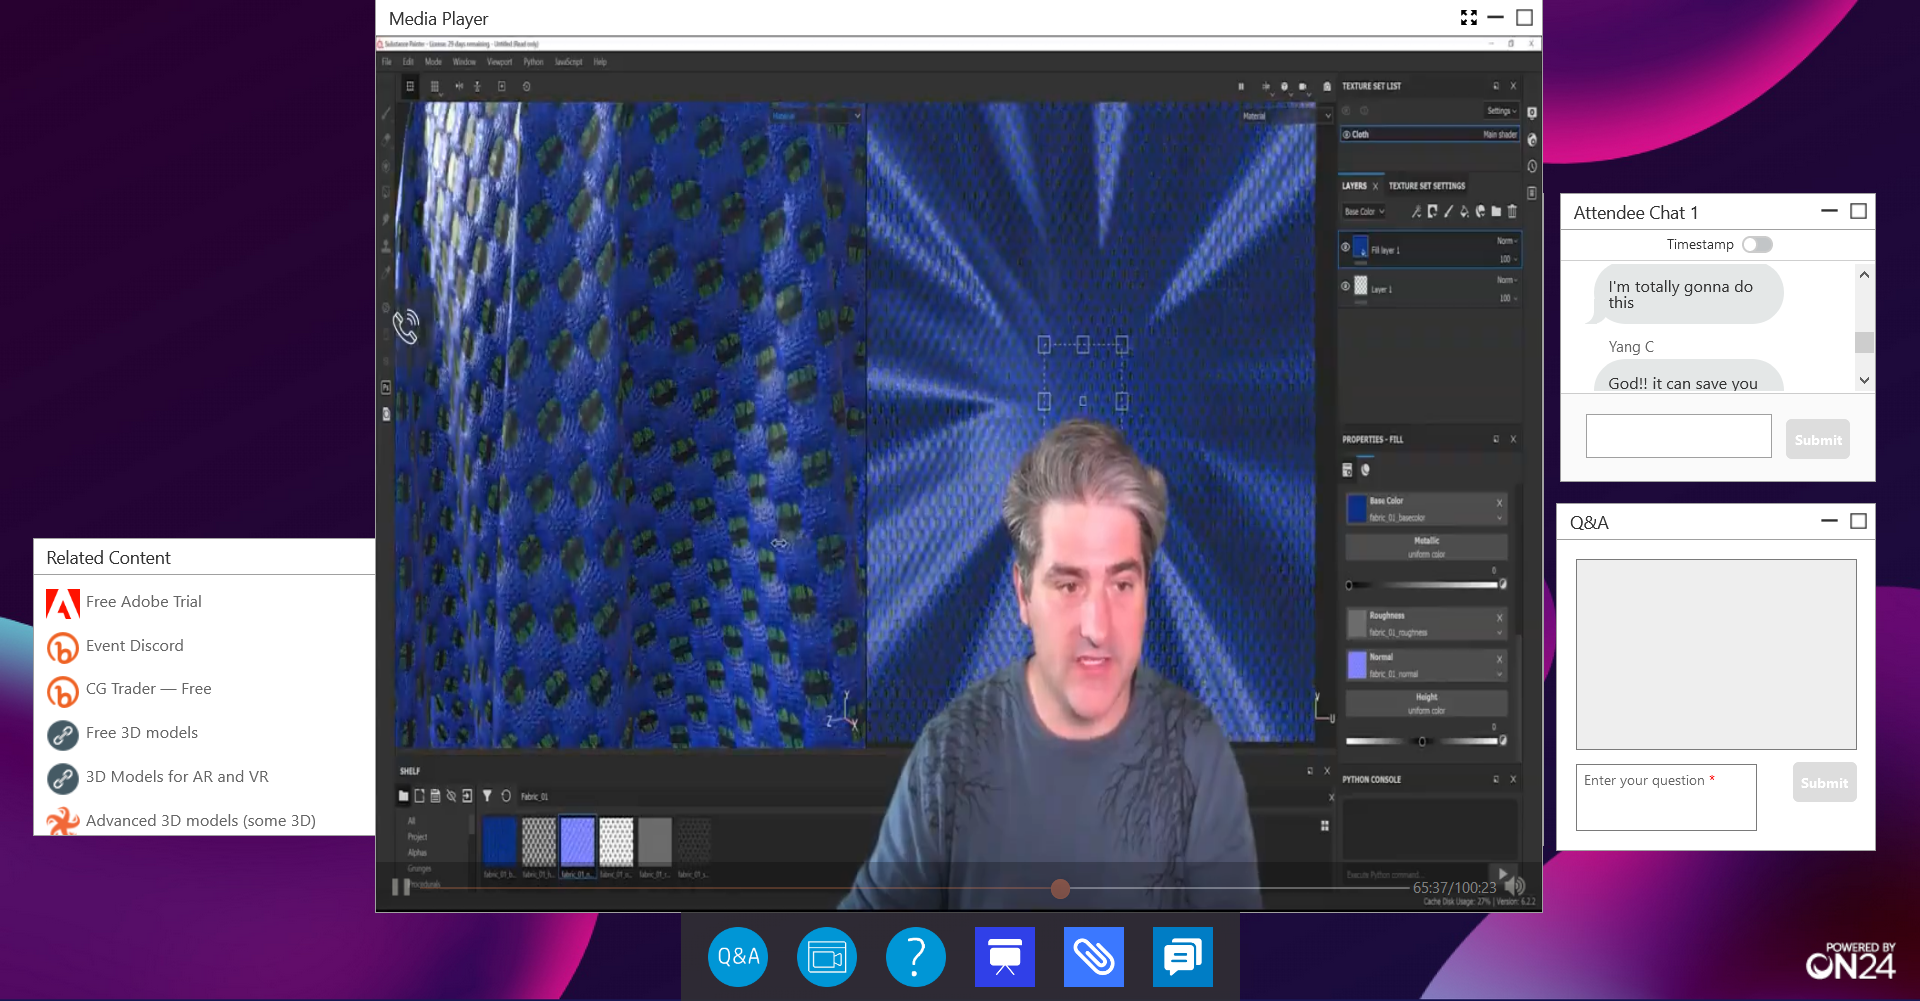Screen dimensions: 1920x1001
Task: Open the Resources paperclip widget in dock
Action: (x=1094, y=957)
